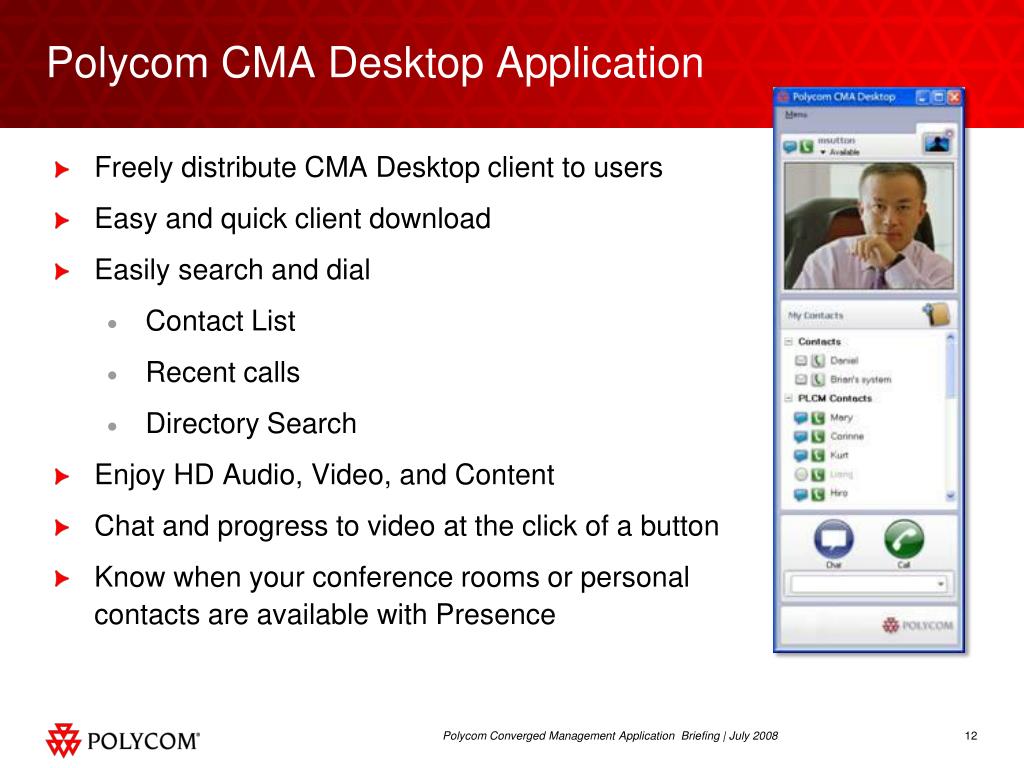Select the Daniel contact name

(844, 360)
